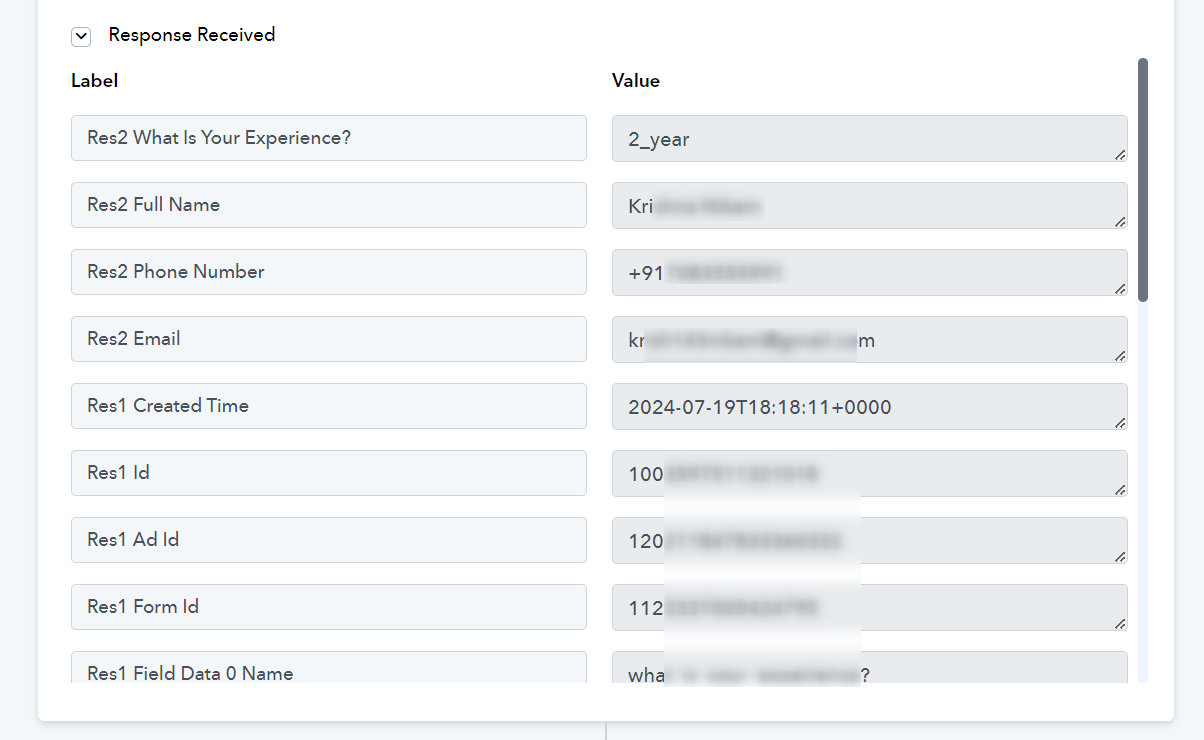1204x740 pixels.
Task: Select the Res2 Email label field
Action: (x=329, y=339)
